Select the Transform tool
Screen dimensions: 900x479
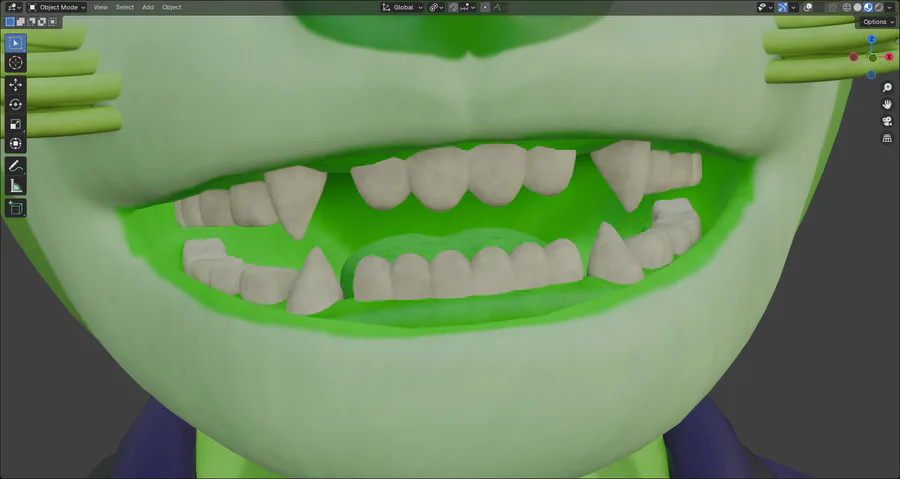(x=15, y=143)
